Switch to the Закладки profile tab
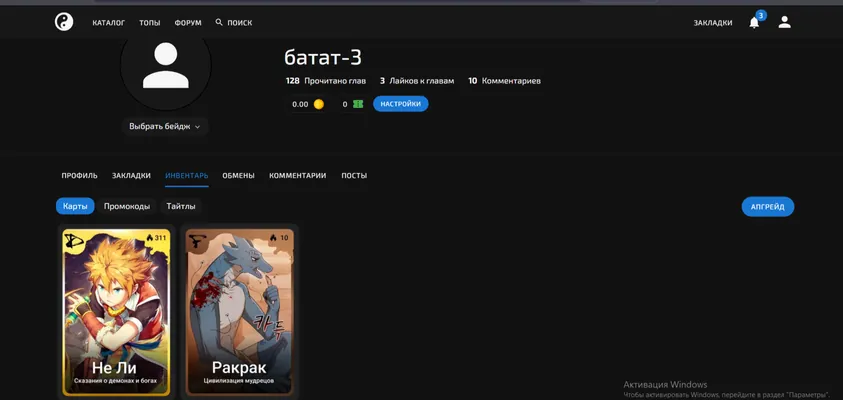Screen dimensions: 843x400 pos(131,175)
